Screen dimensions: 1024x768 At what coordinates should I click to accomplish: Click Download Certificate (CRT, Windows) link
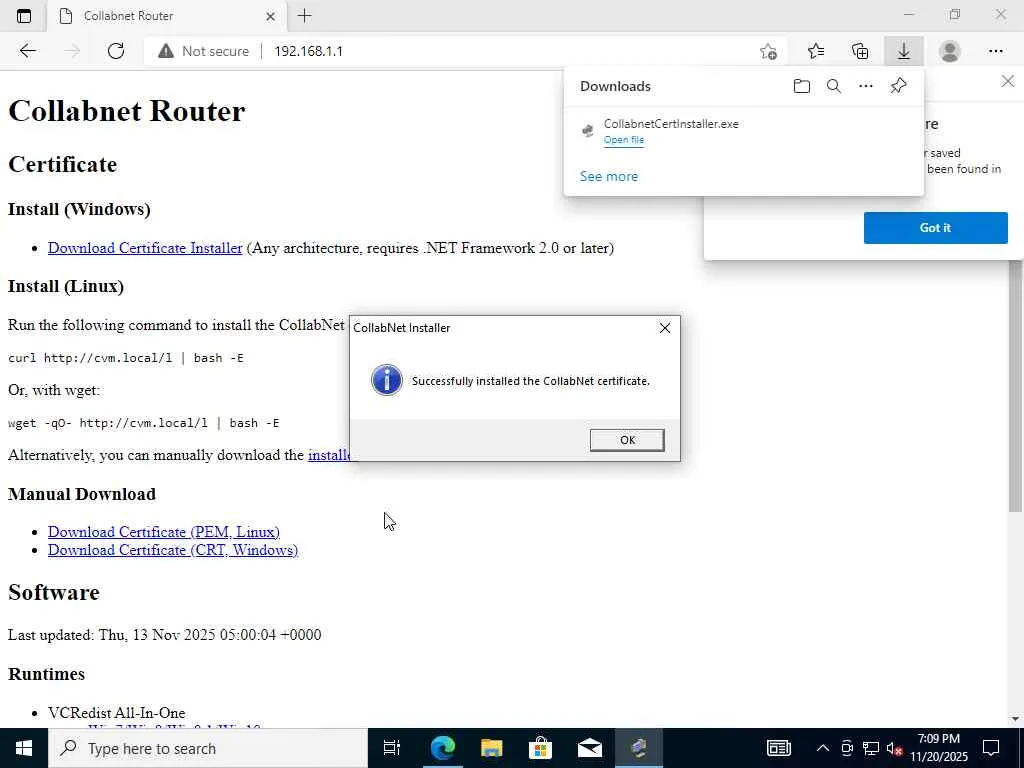173,550
